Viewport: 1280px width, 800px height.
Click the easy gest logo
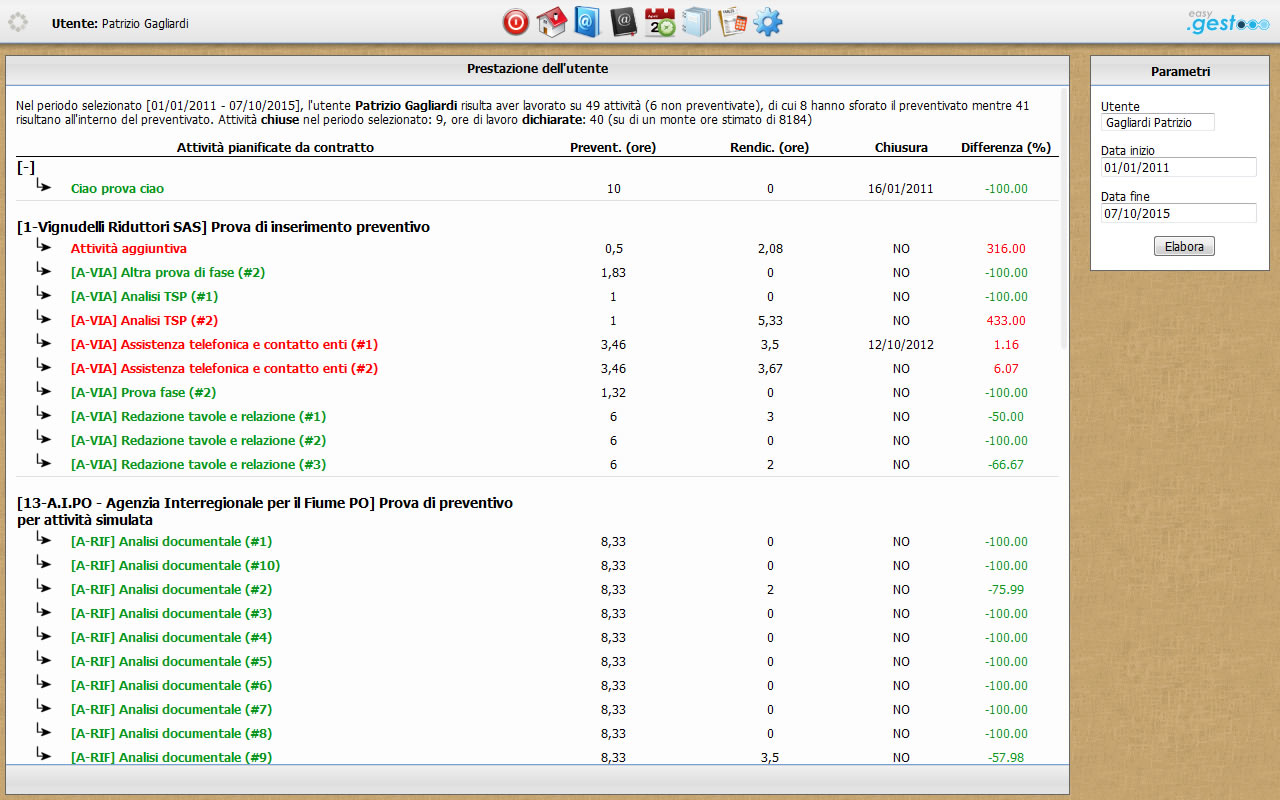(1227, 22)
